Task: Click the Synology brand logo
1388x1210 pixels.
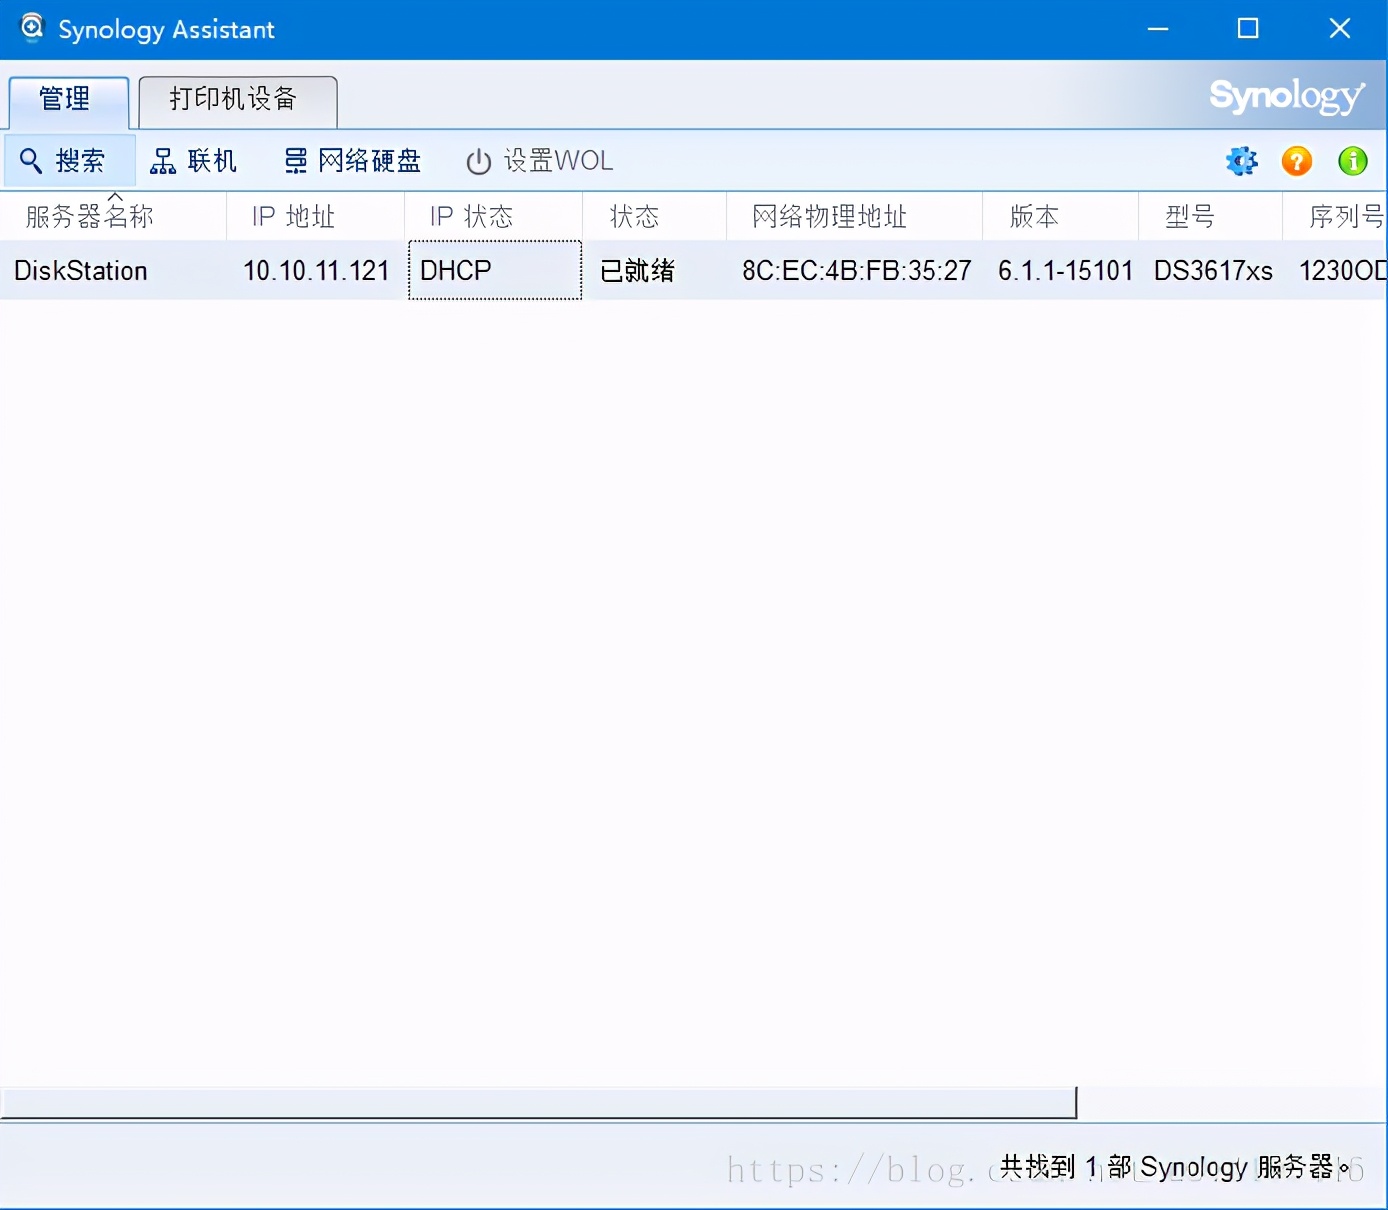Action: 1286,96
